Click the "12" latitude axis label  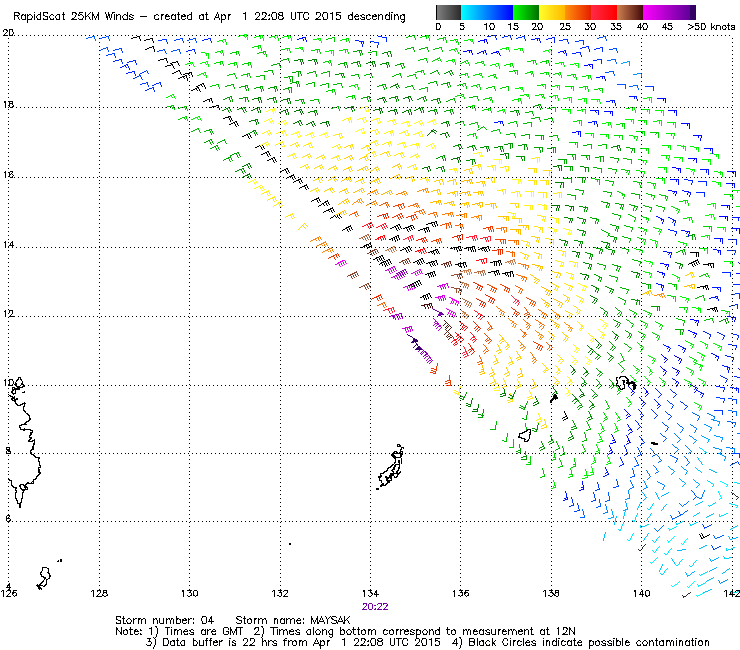coord(8,314)
